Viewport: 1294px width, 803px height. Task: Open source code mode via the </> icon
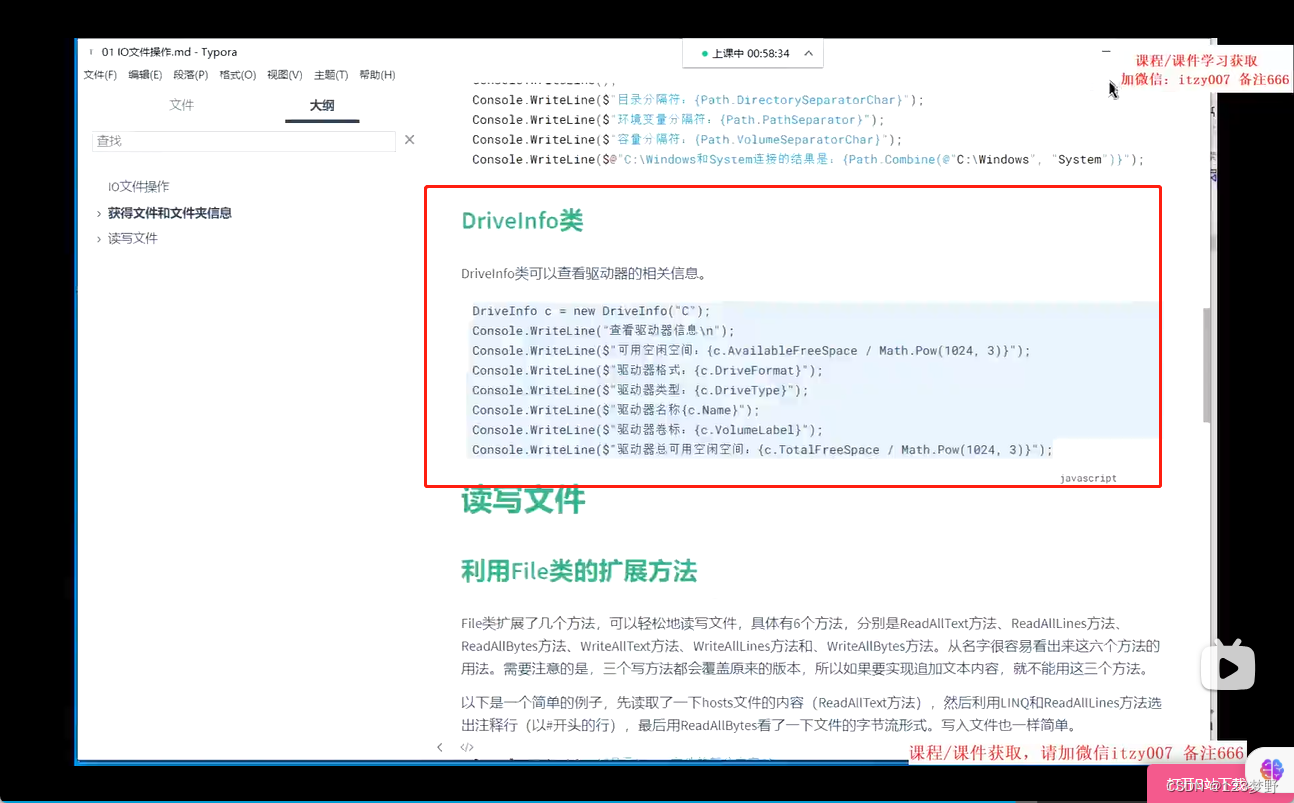(x=466, y=746)
